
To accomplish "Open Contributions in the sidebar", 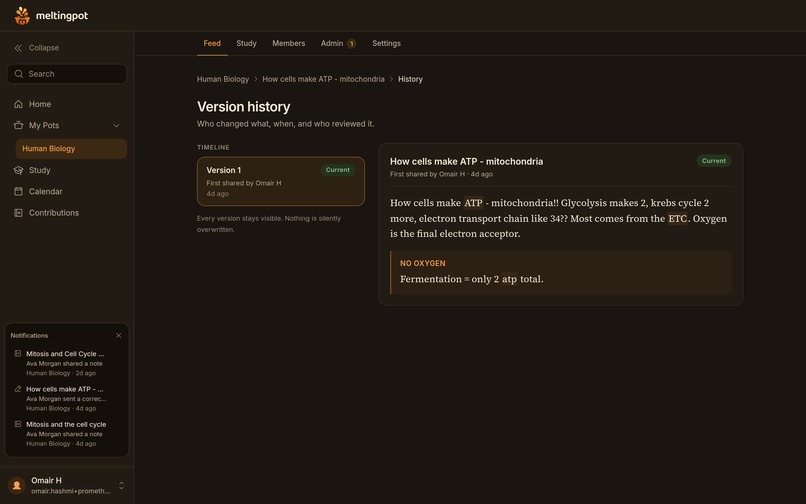I will point(67,212).
